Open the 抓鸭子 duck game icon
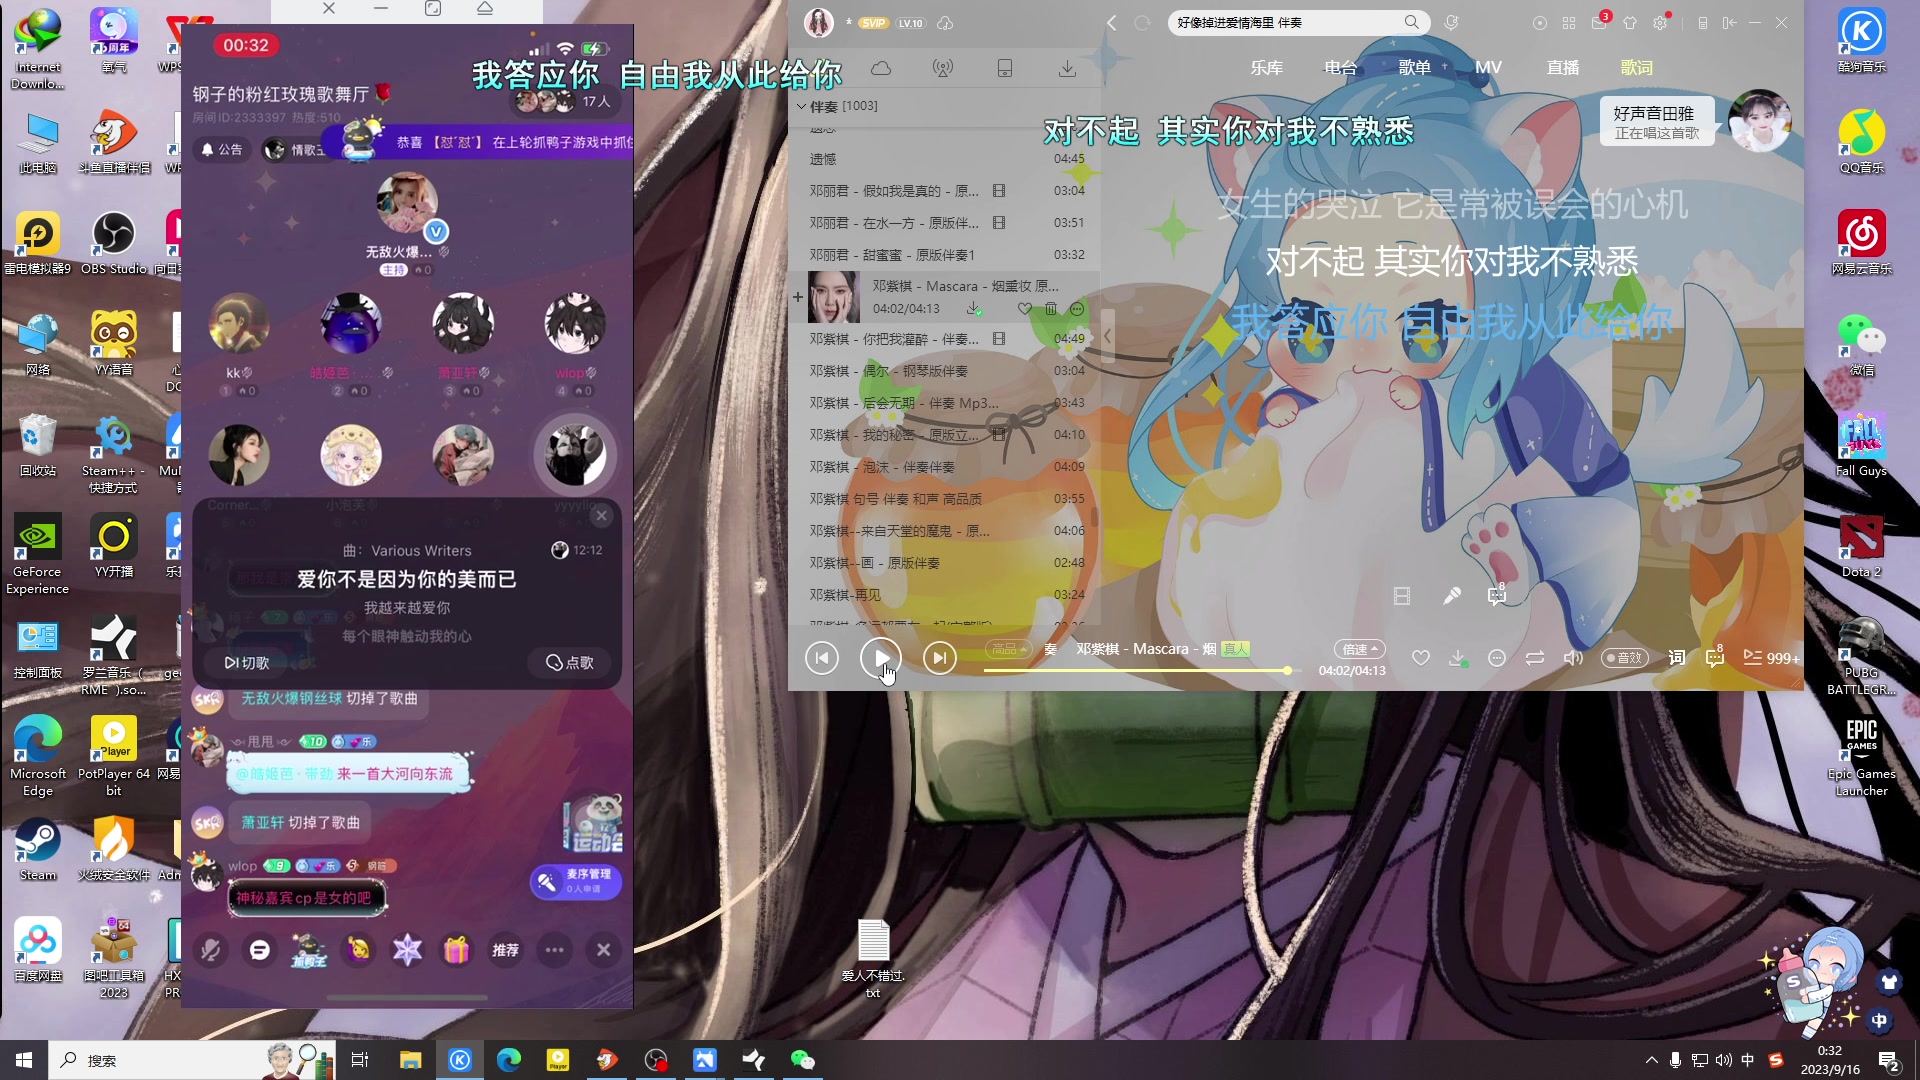This screenshot has height=1080, width=1920. [309, 950]
